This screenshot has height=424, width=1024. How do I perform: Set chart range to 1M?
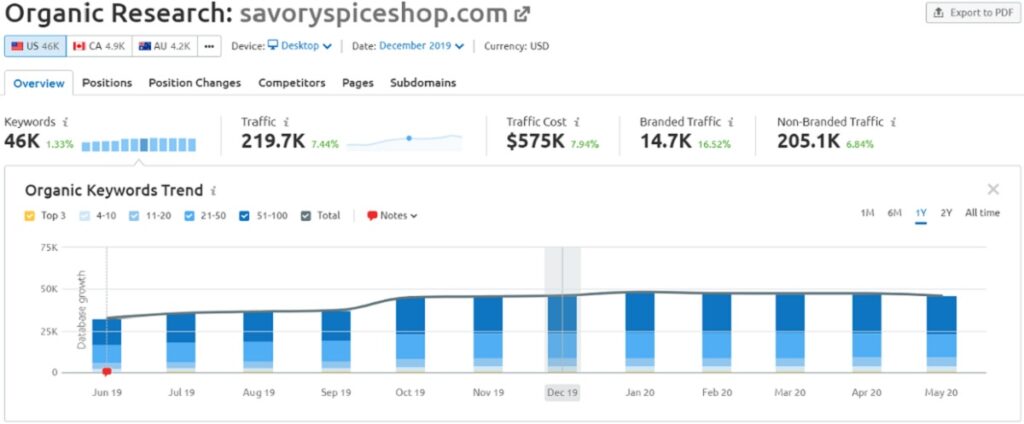[x=867, y=213]
